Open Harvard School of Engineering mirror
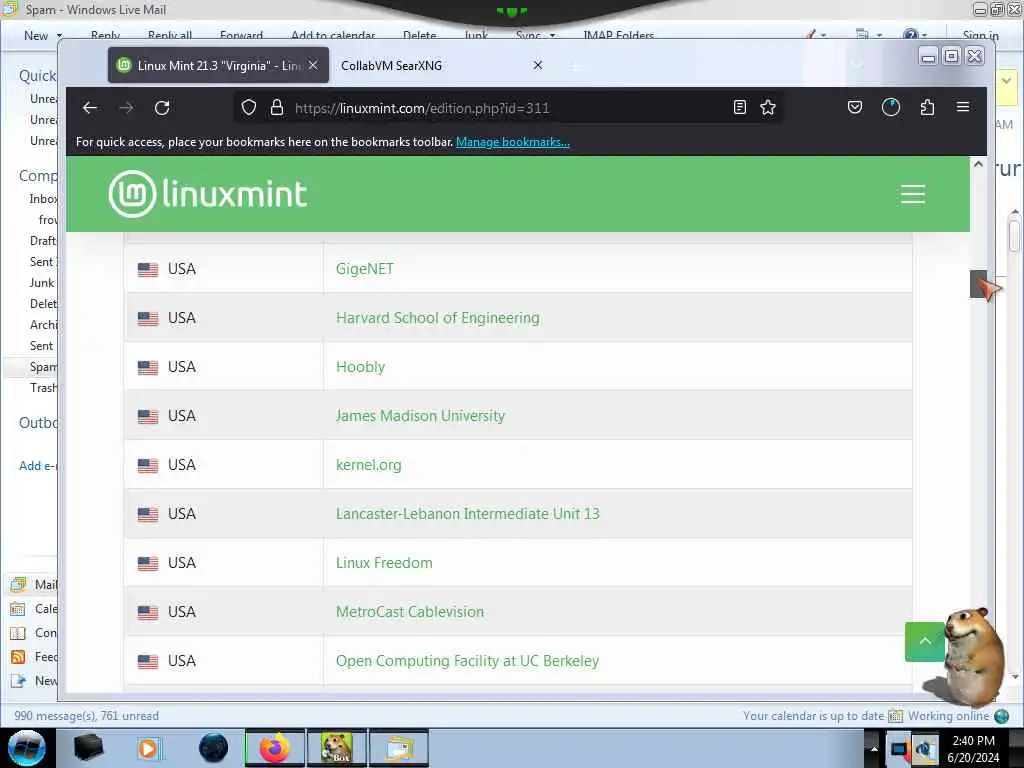 438,318
